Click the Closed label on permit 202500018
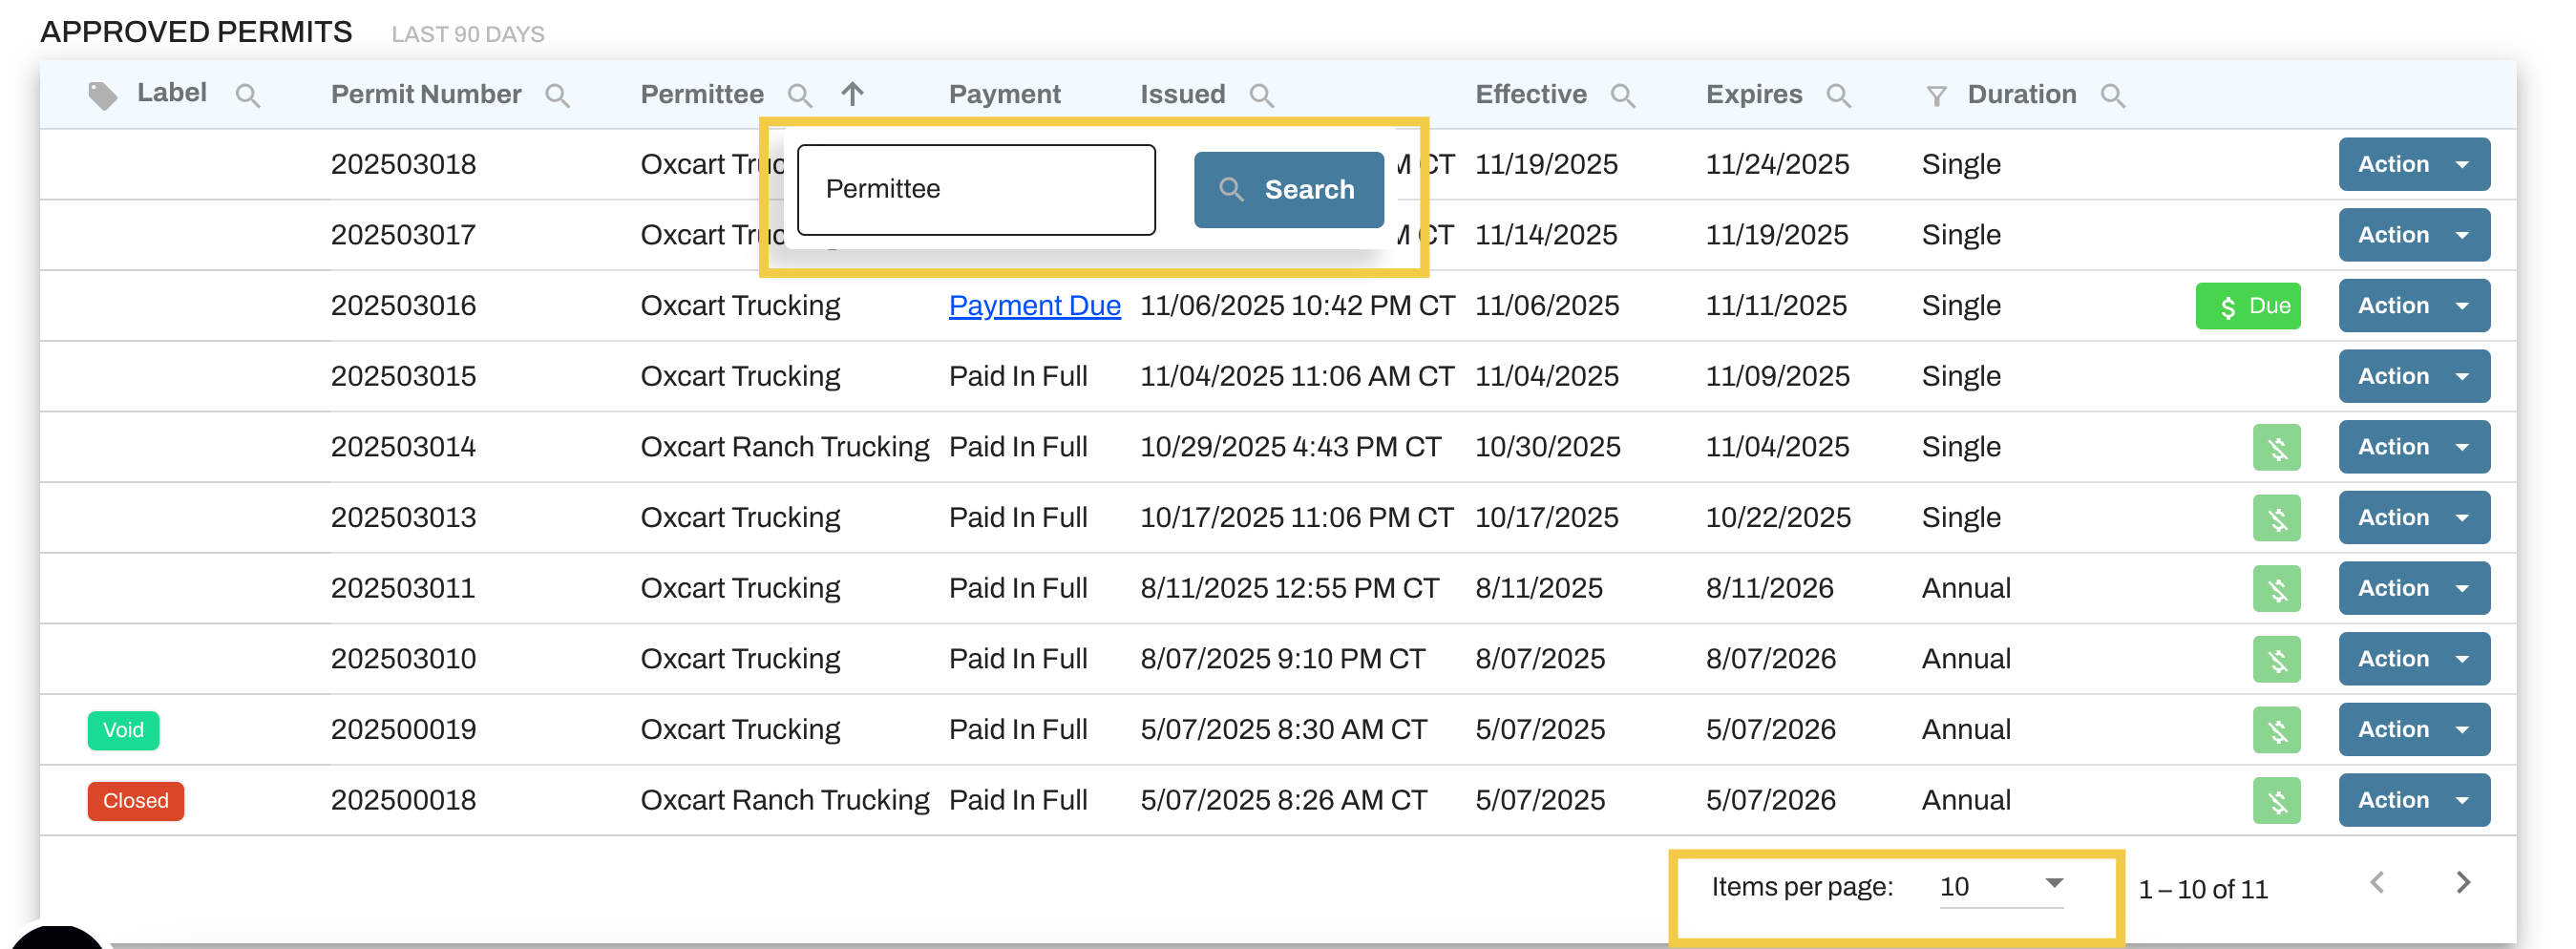 click(136, 801)
